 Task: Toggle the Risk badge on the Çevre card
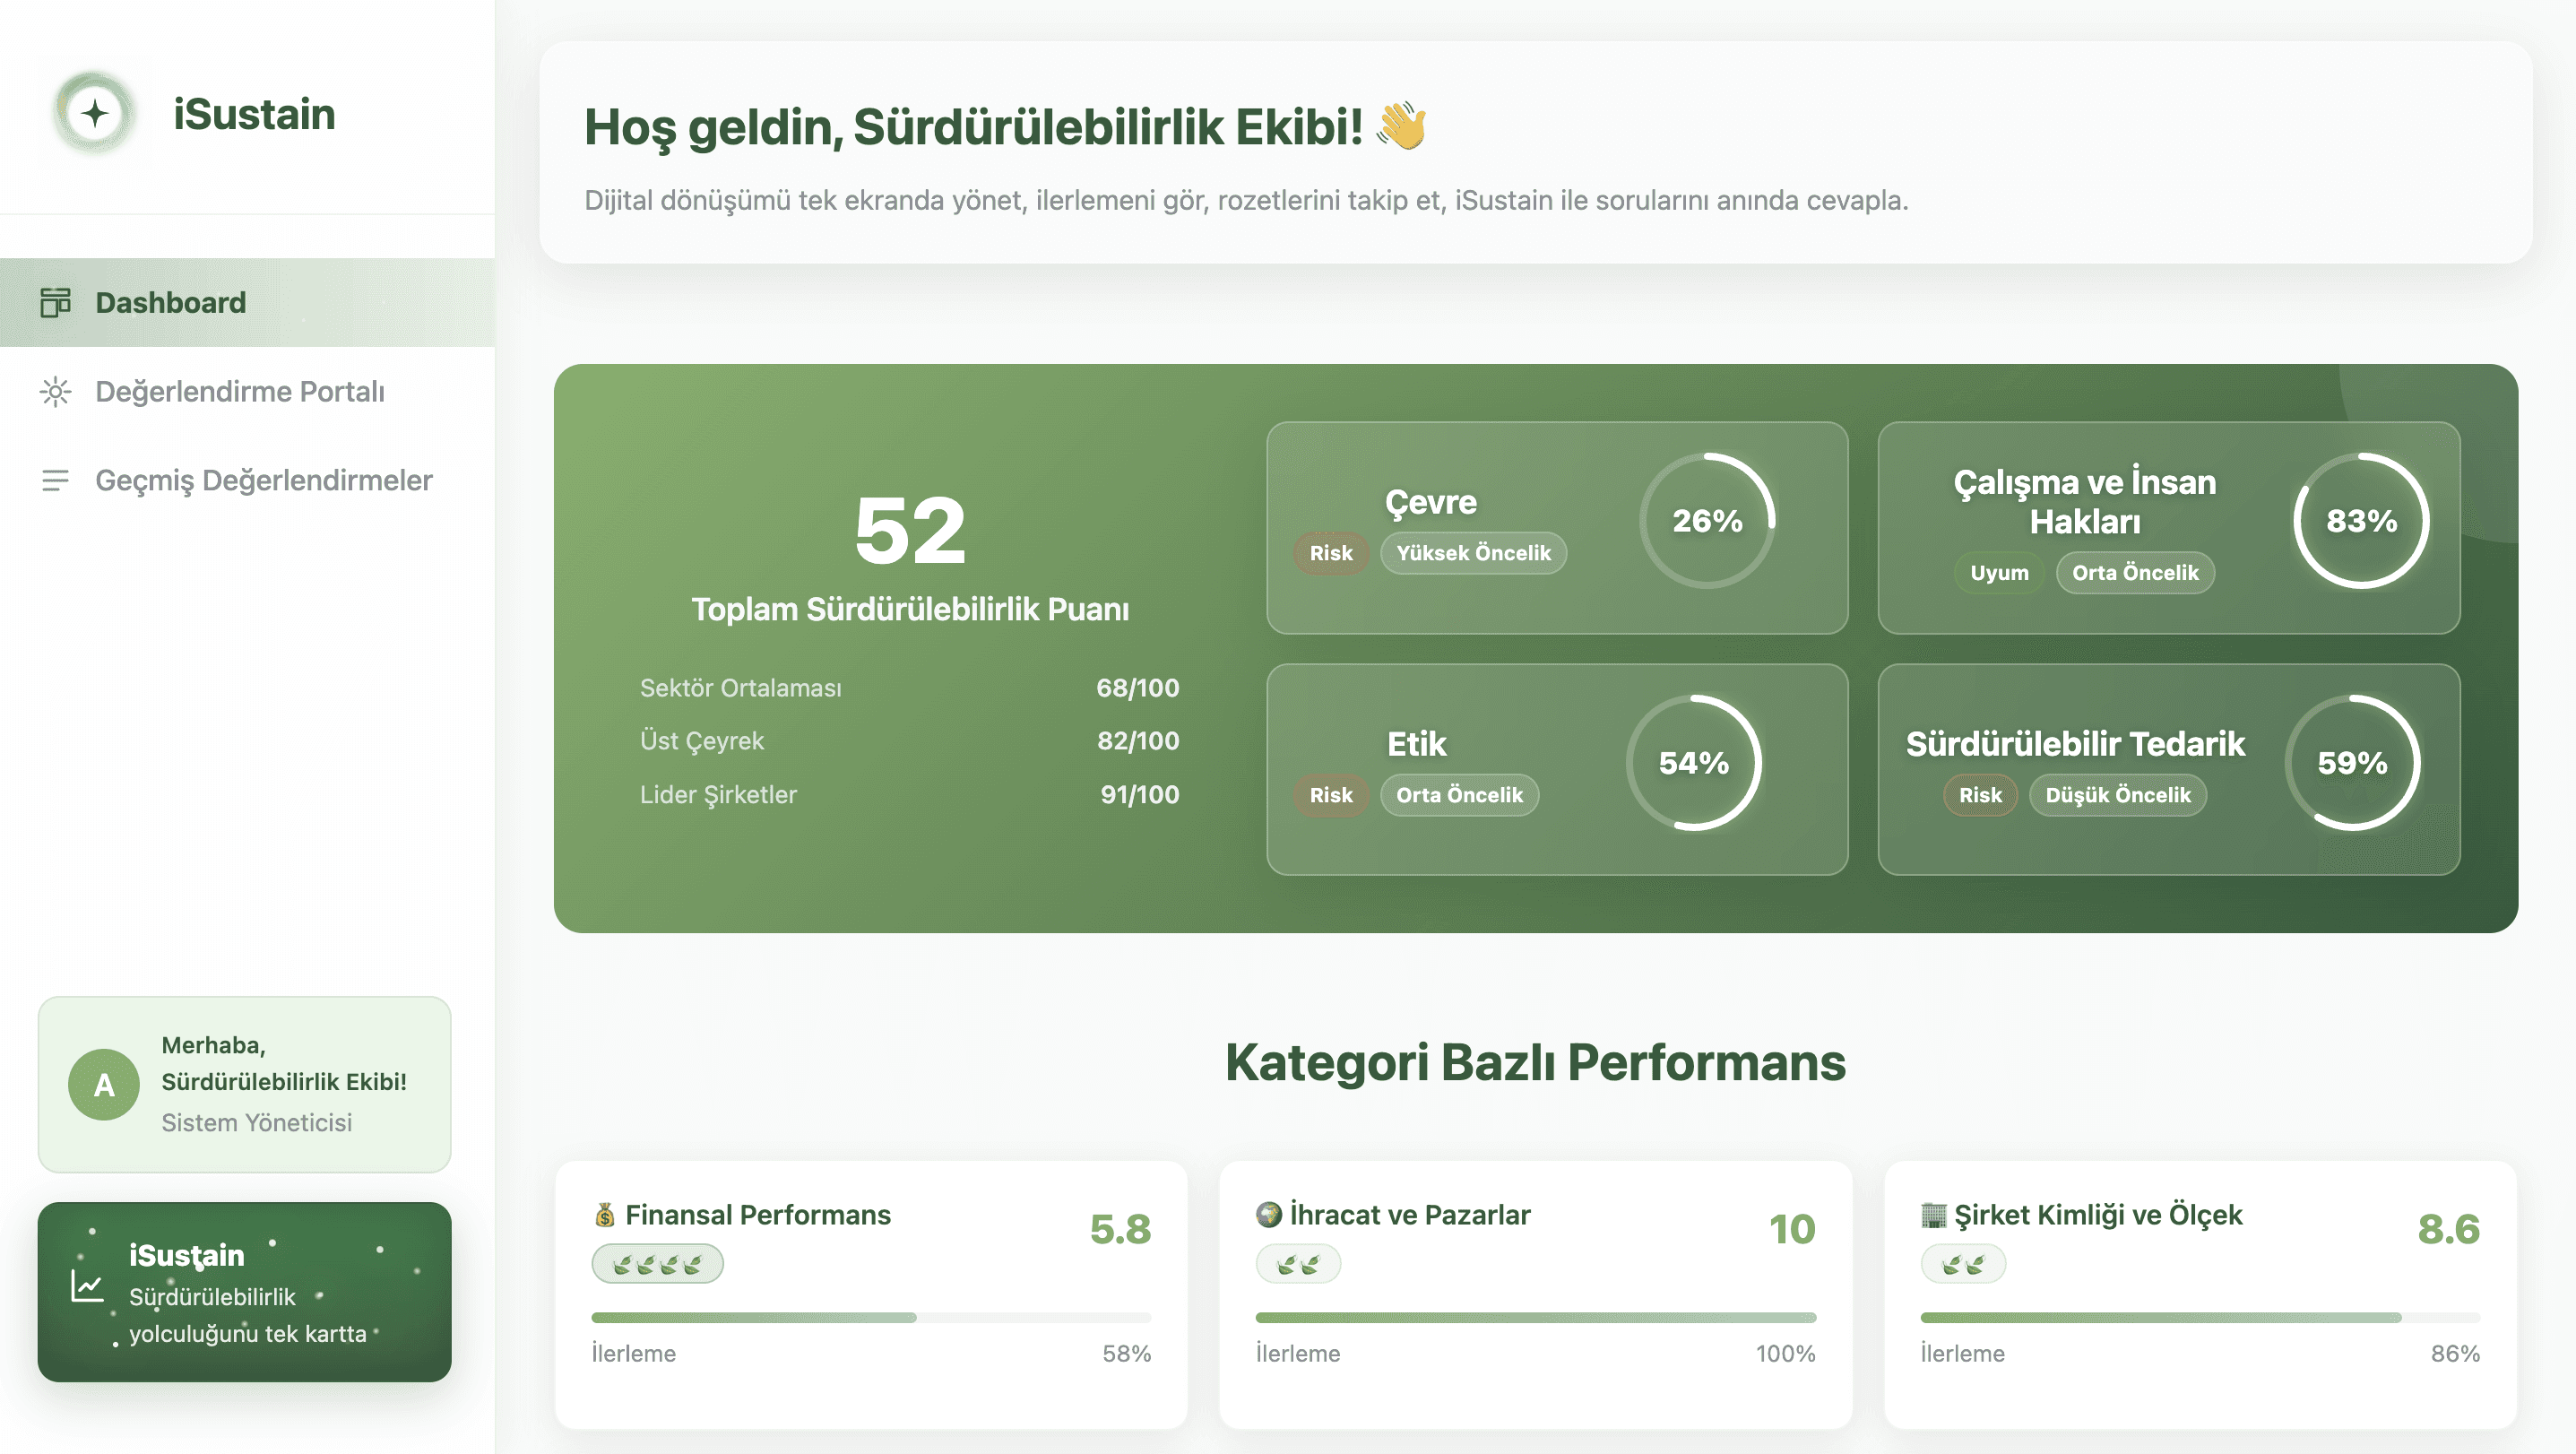point(1330,552)
